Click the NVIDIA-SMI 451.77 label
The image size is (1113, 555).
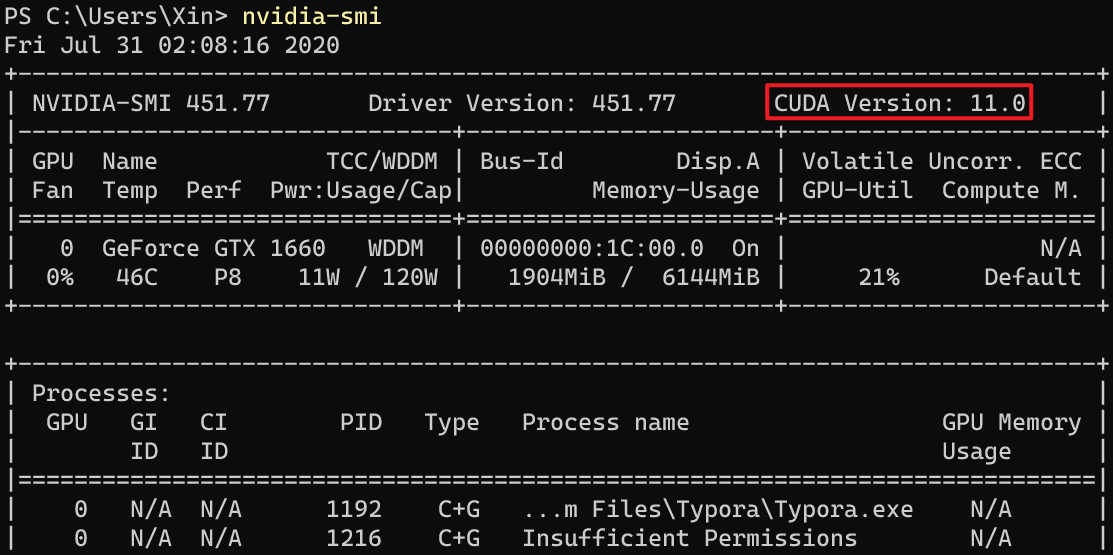coord(151,104)
